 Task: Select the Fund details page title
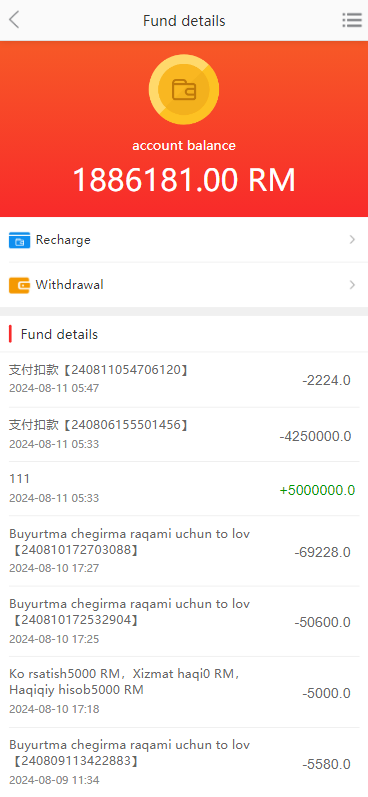point(184,21)
